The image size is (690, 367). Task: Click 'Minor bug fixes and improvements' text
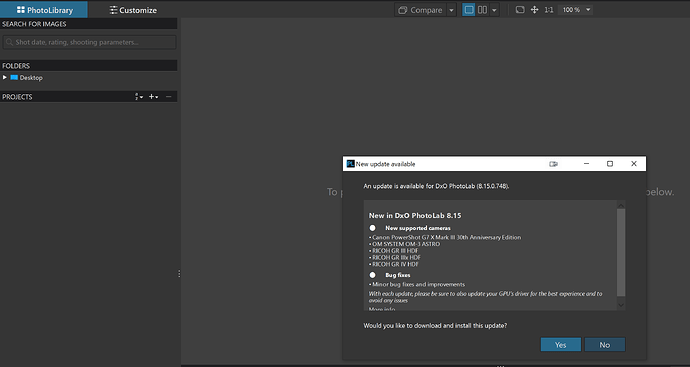tap(417, 284)
